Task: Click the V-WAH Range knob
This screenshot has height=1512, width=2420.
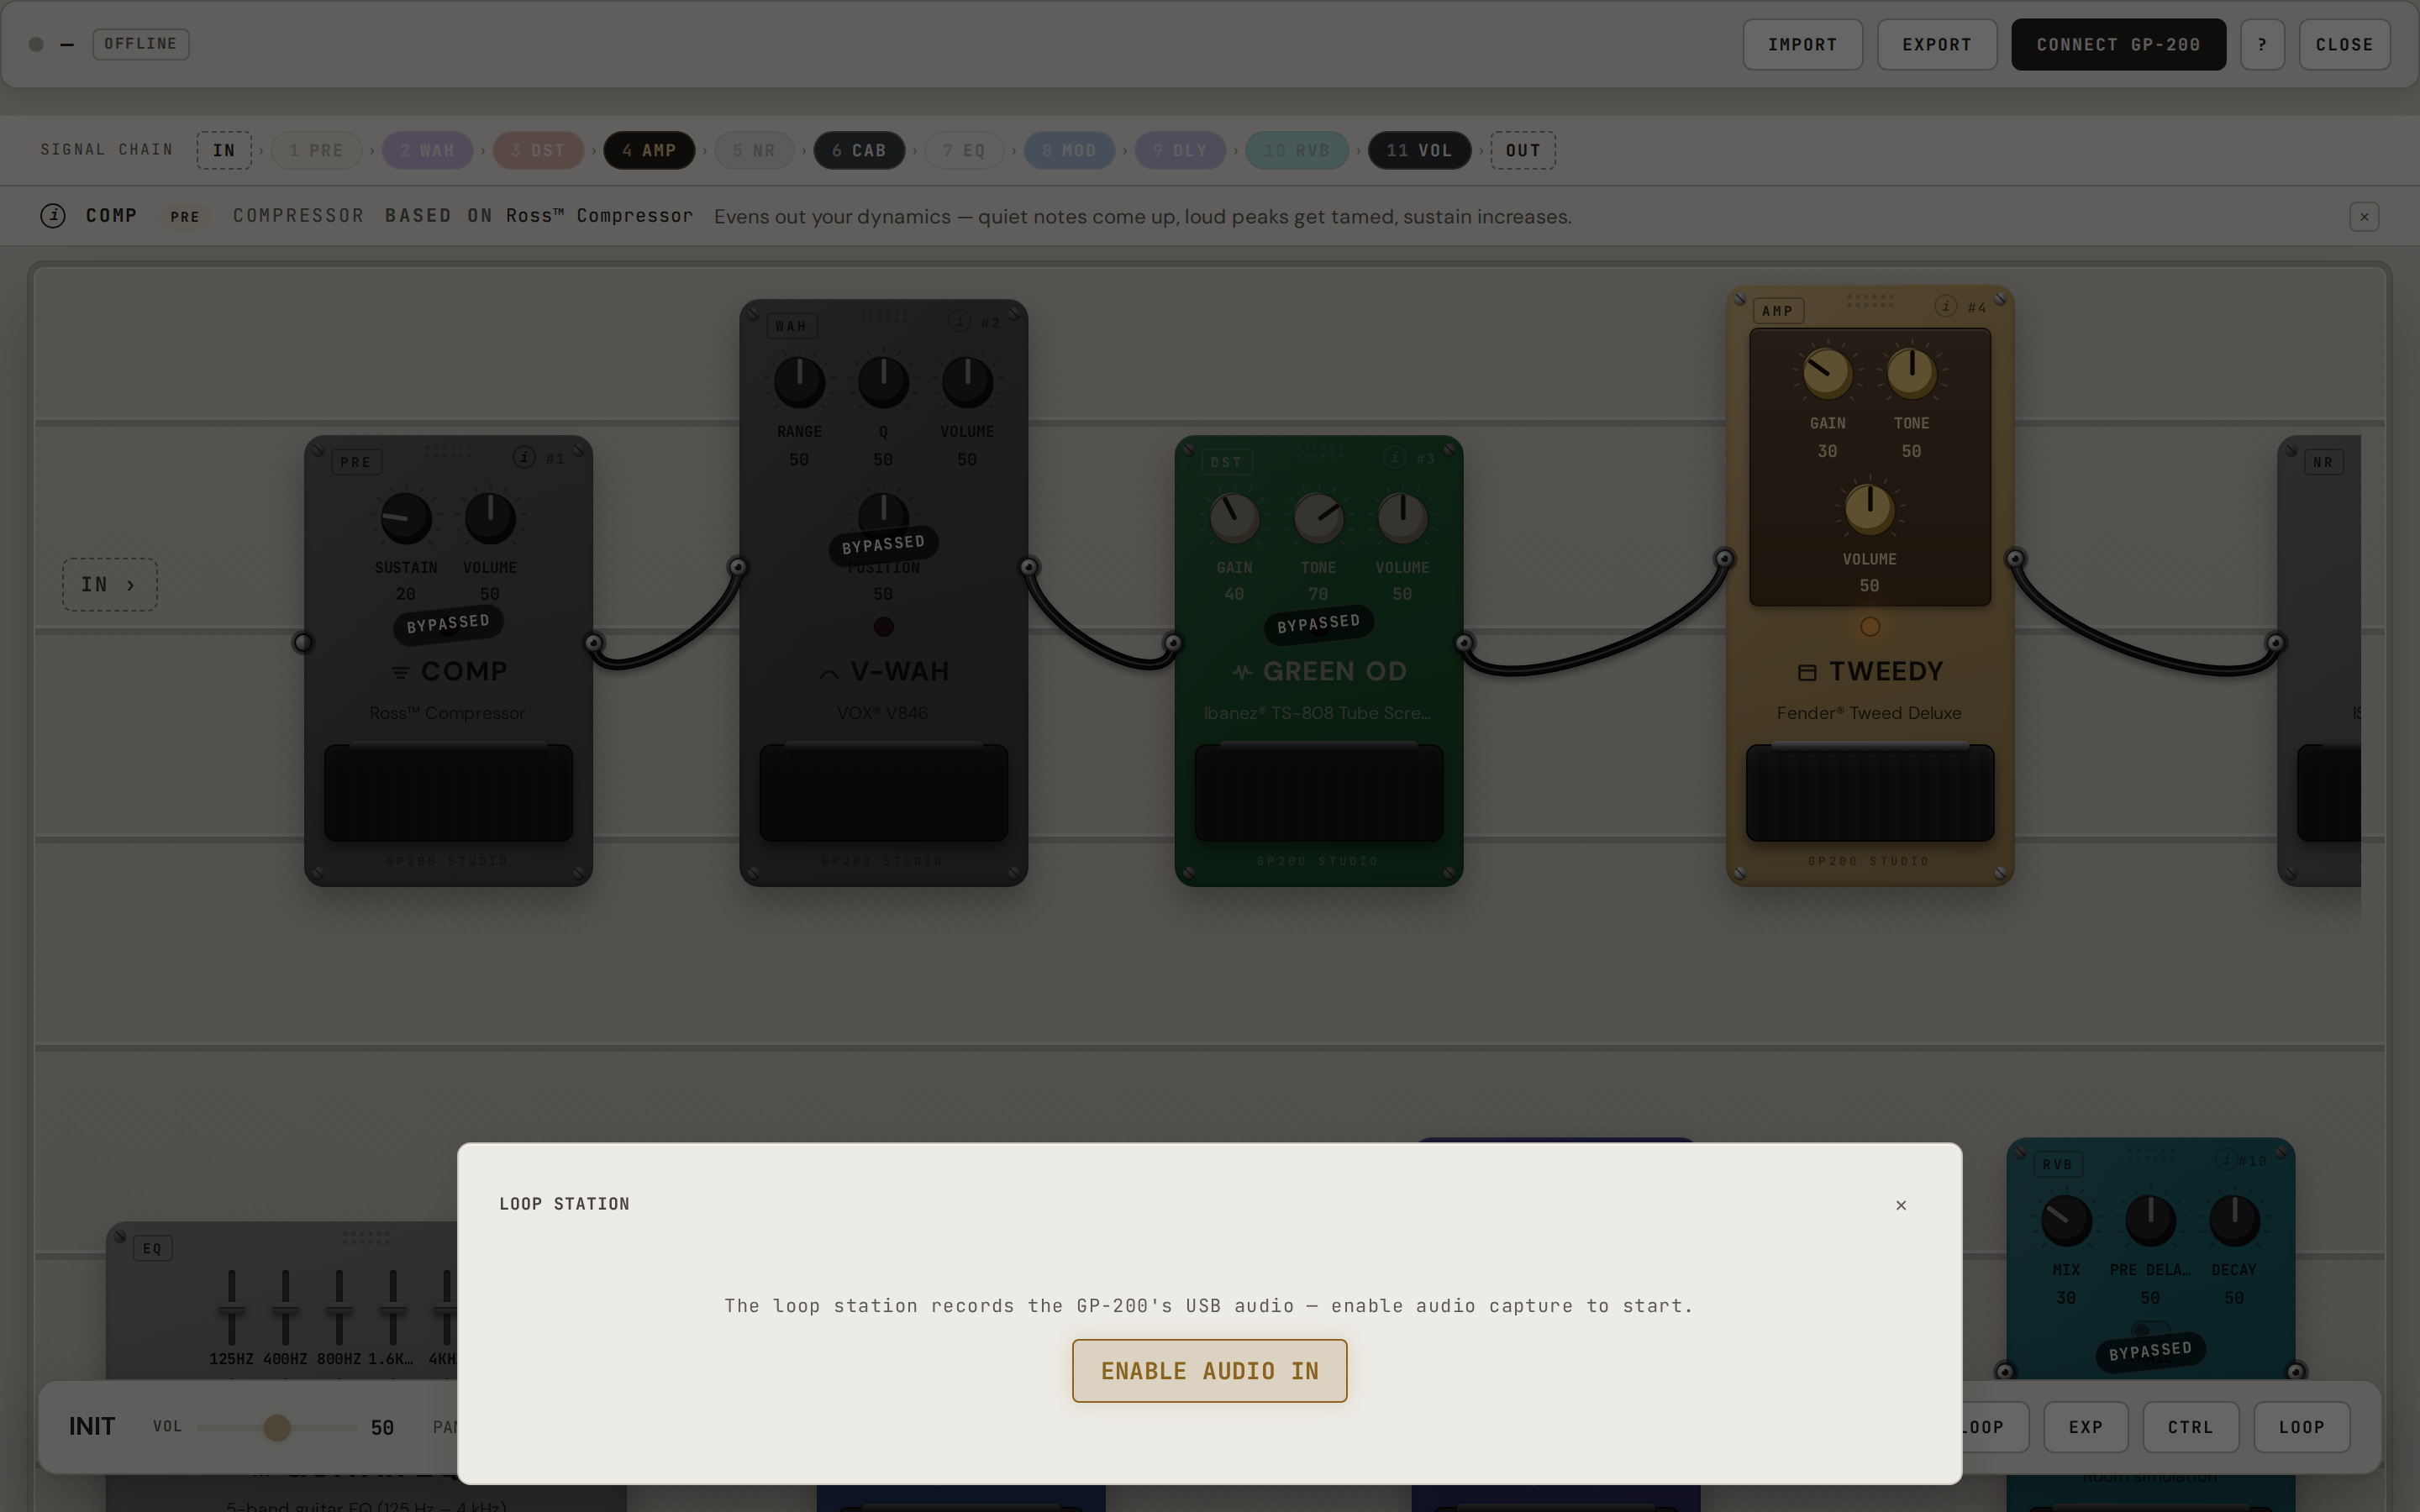Action: (799, 382)
